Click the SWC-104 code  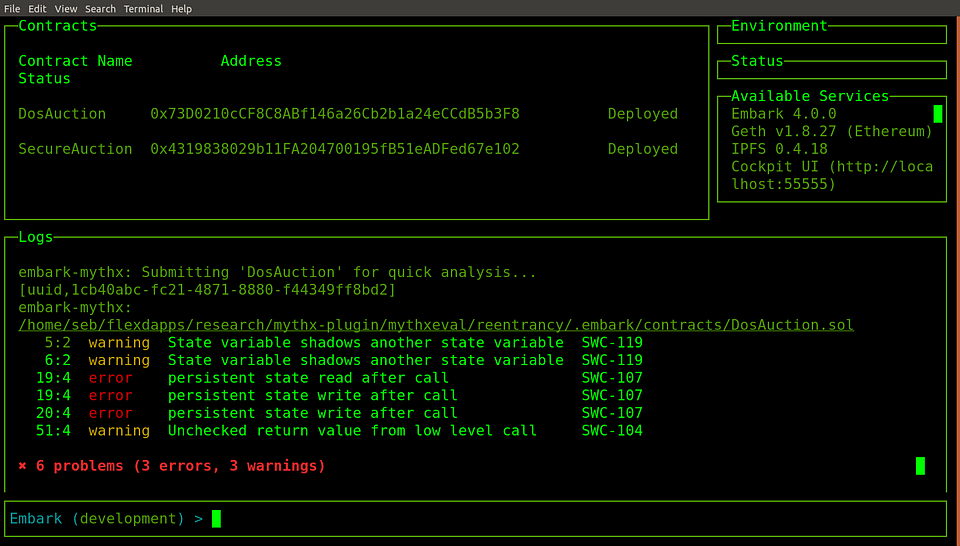point(612,431)
